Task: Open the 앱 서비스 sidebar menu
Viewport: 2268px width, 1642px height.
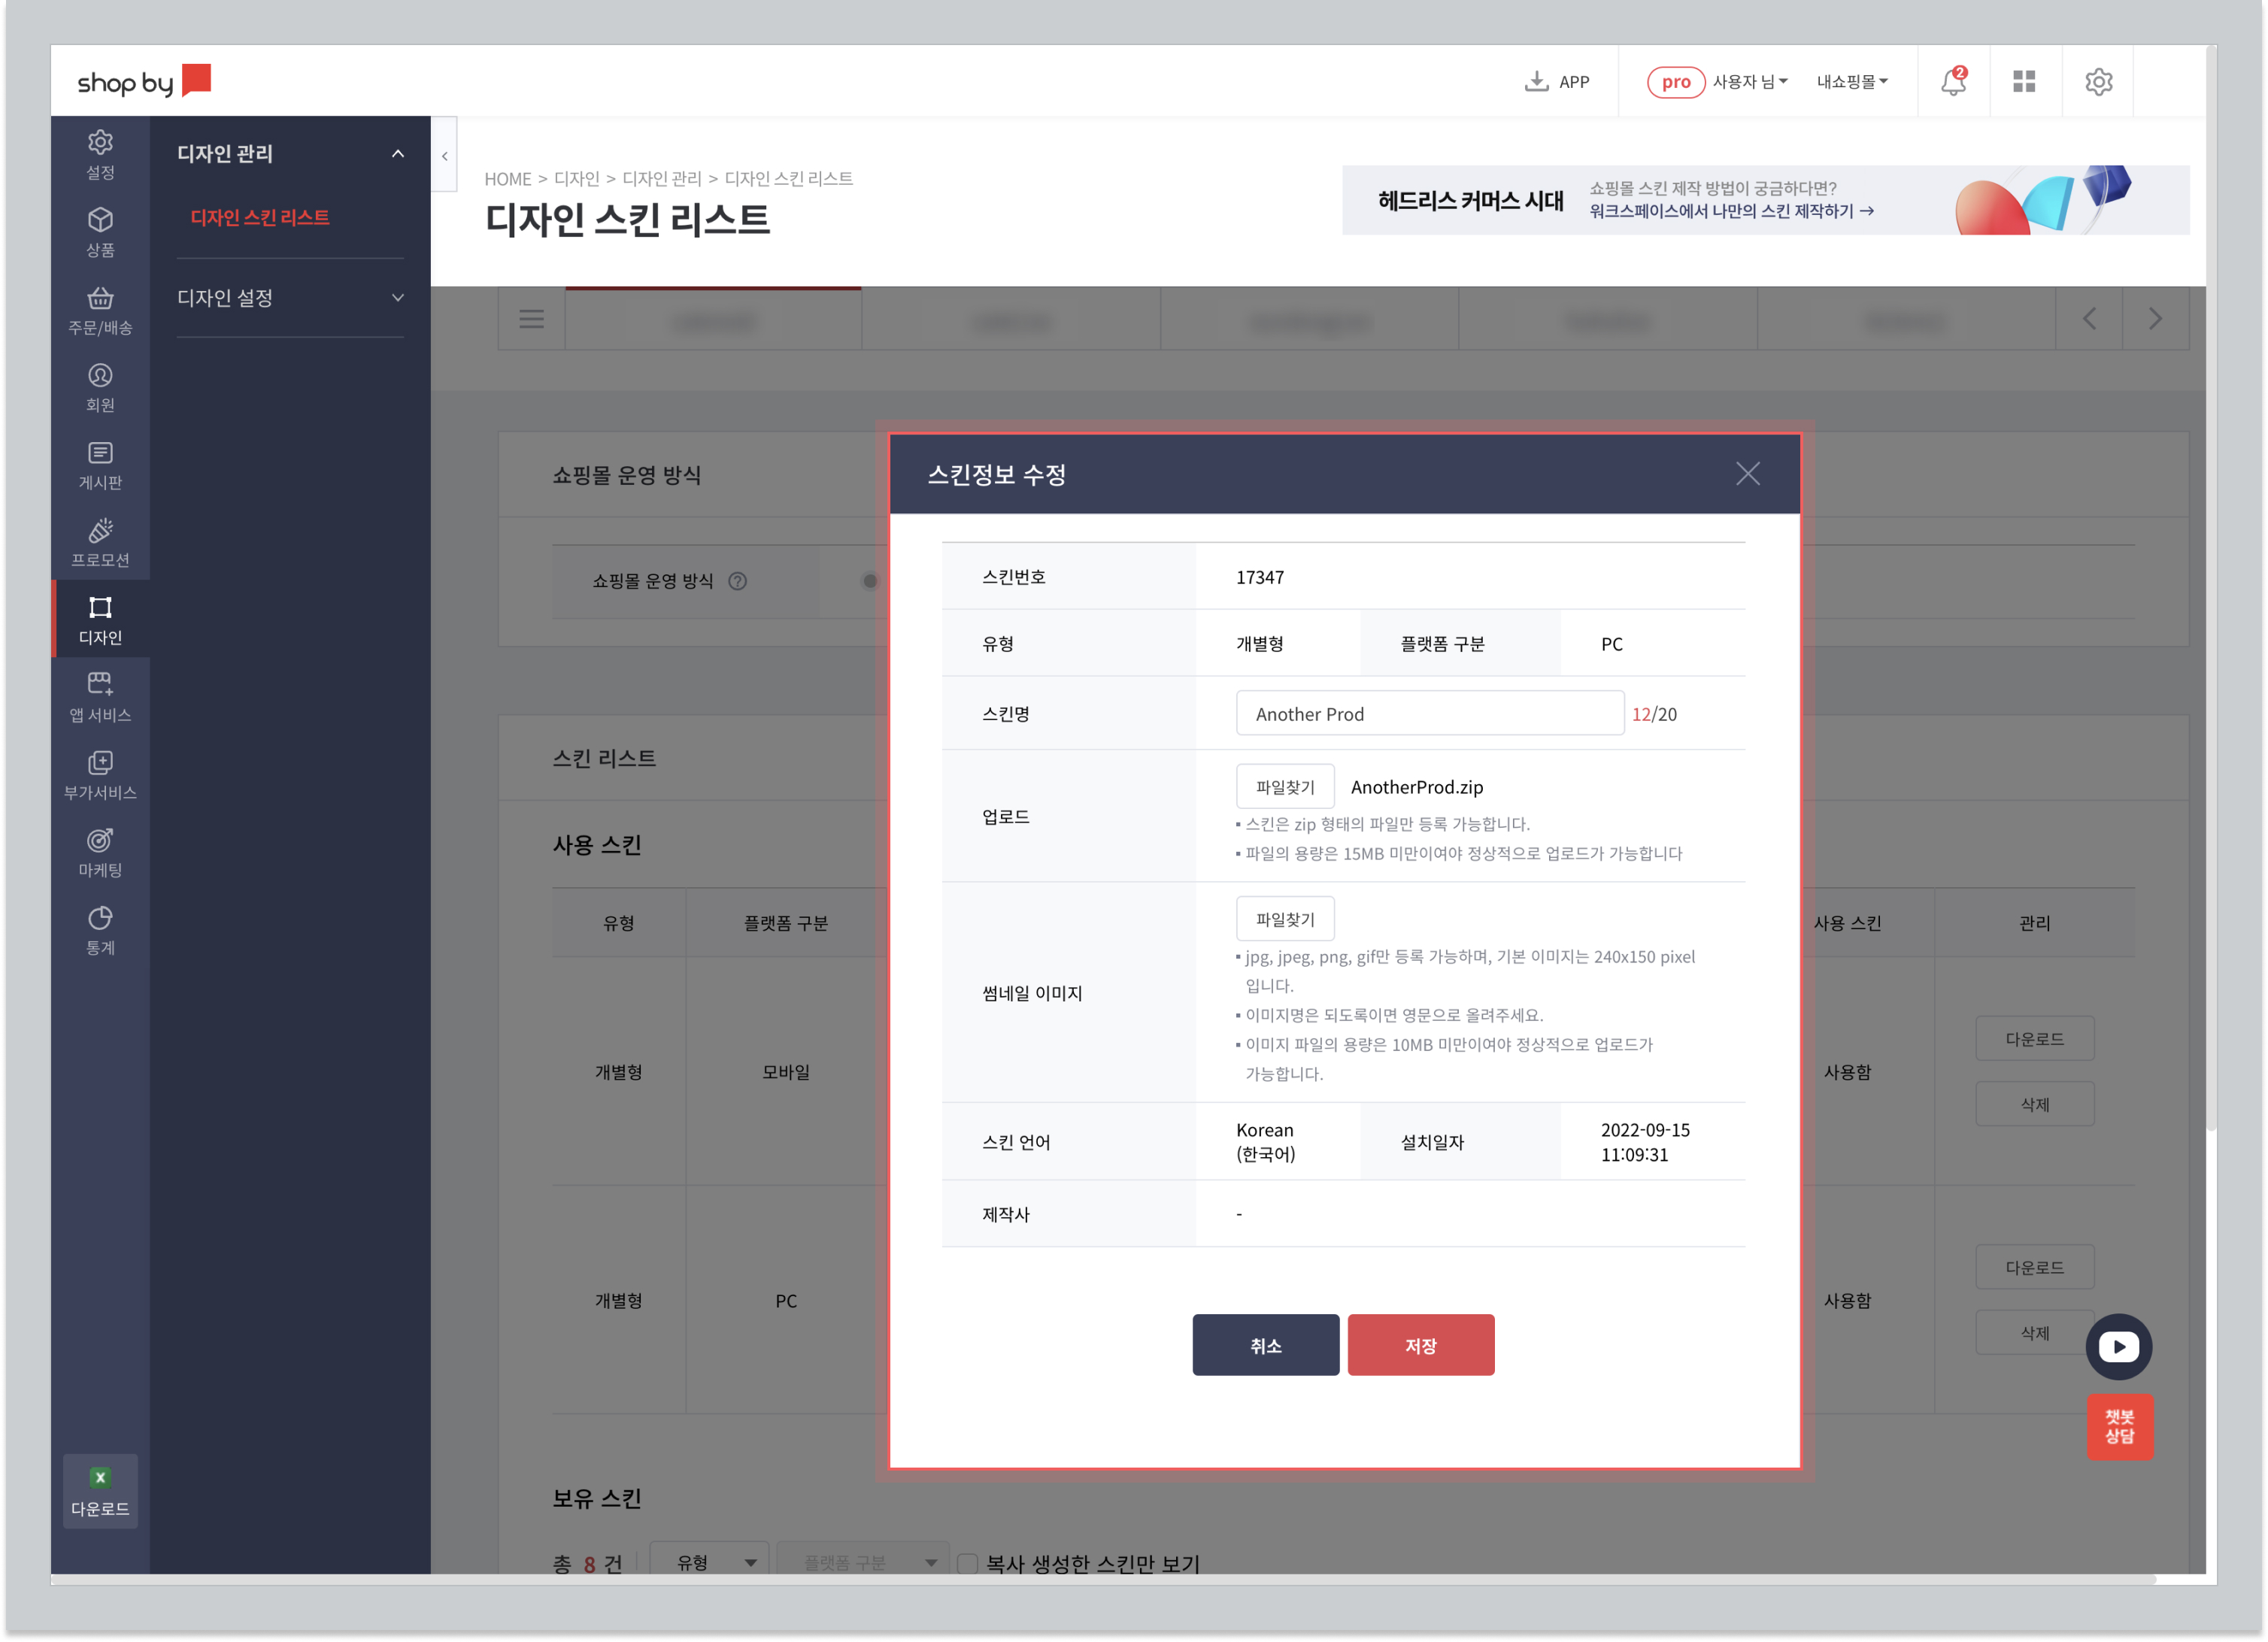Action: coord(100,697)
